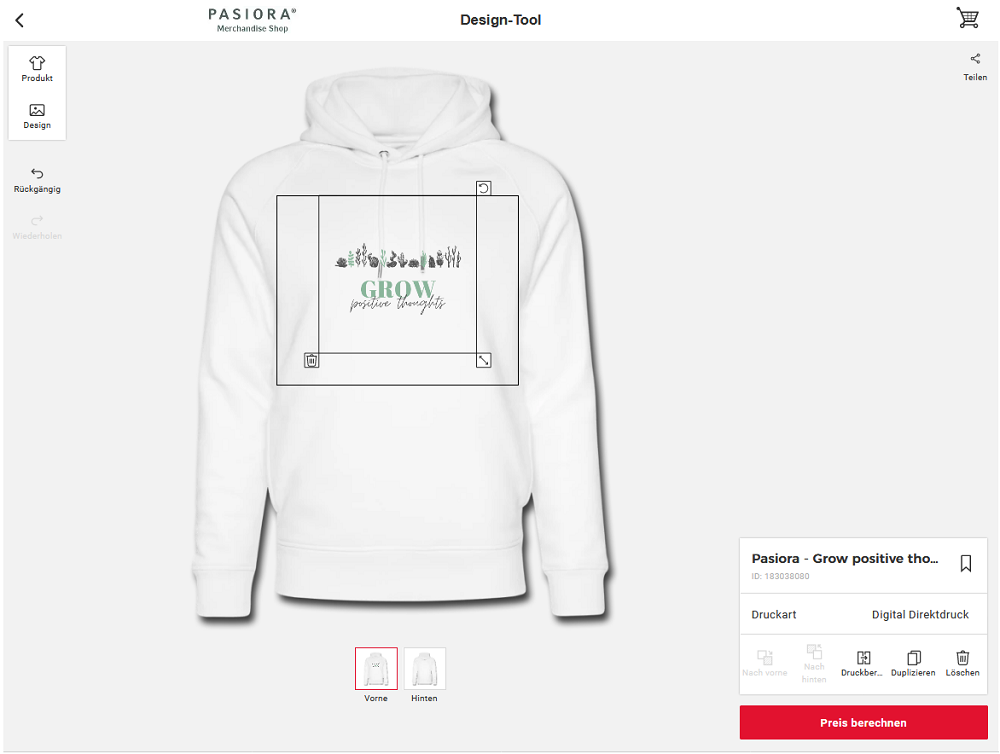Undo with the Rückgängig arrow

[37, 180]
